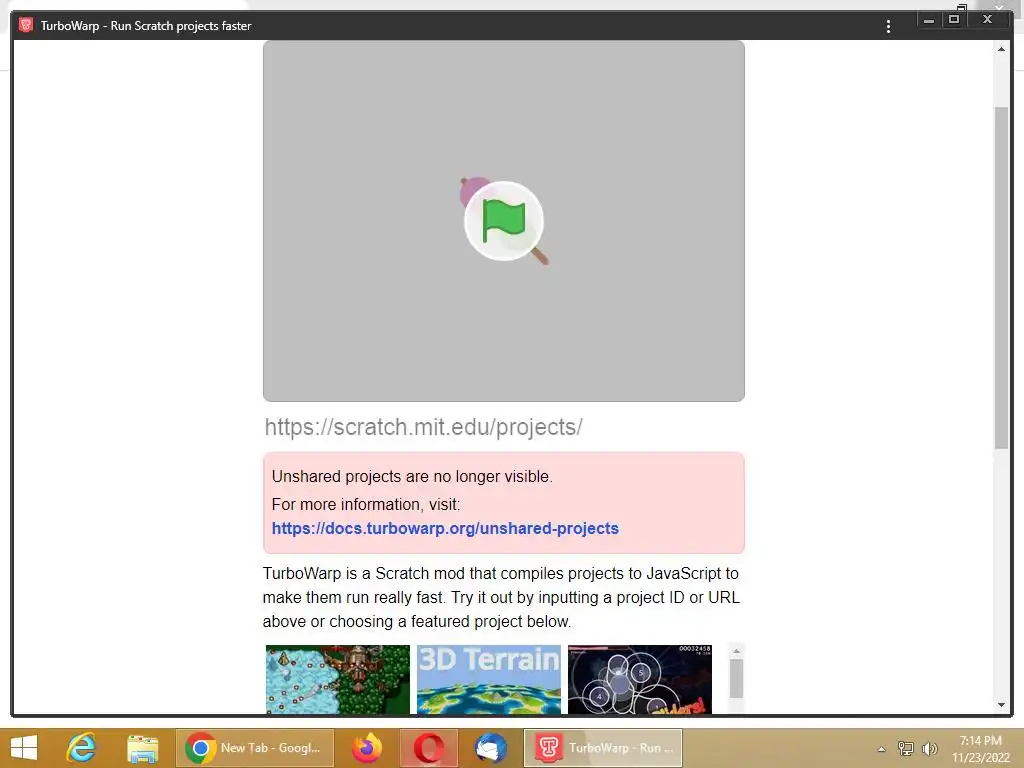Open the 3D Terrain featured project
The width and height of the screenshot is (1024, 768).
[488, 679]
